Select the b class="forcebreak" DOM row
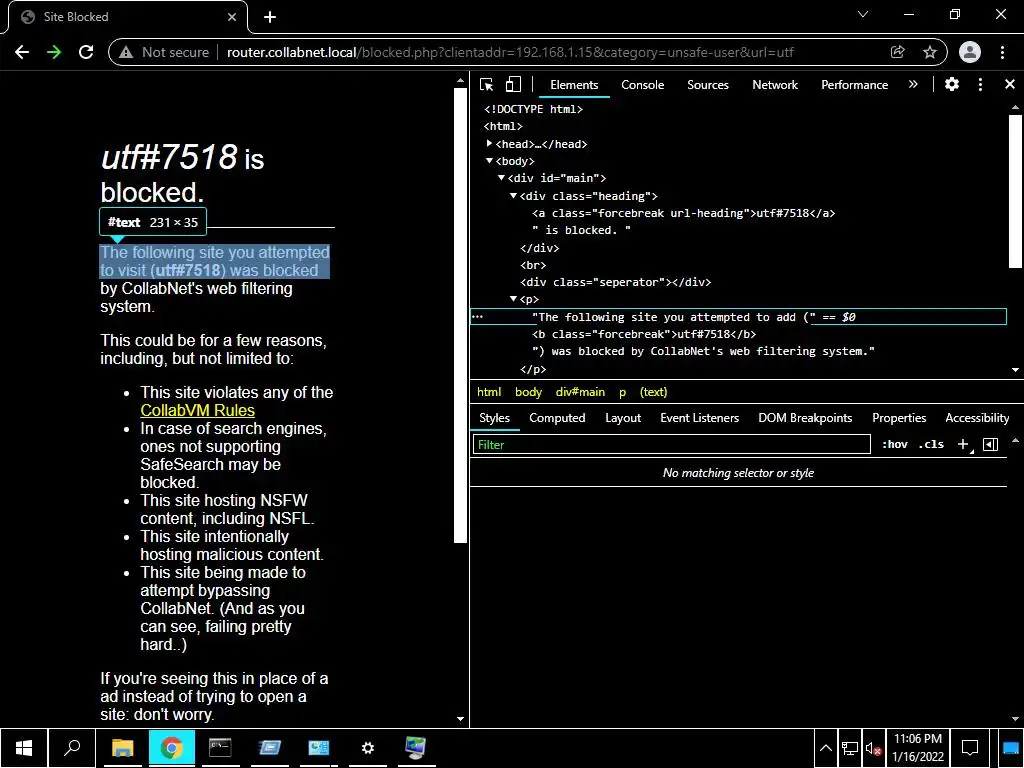 644,334
